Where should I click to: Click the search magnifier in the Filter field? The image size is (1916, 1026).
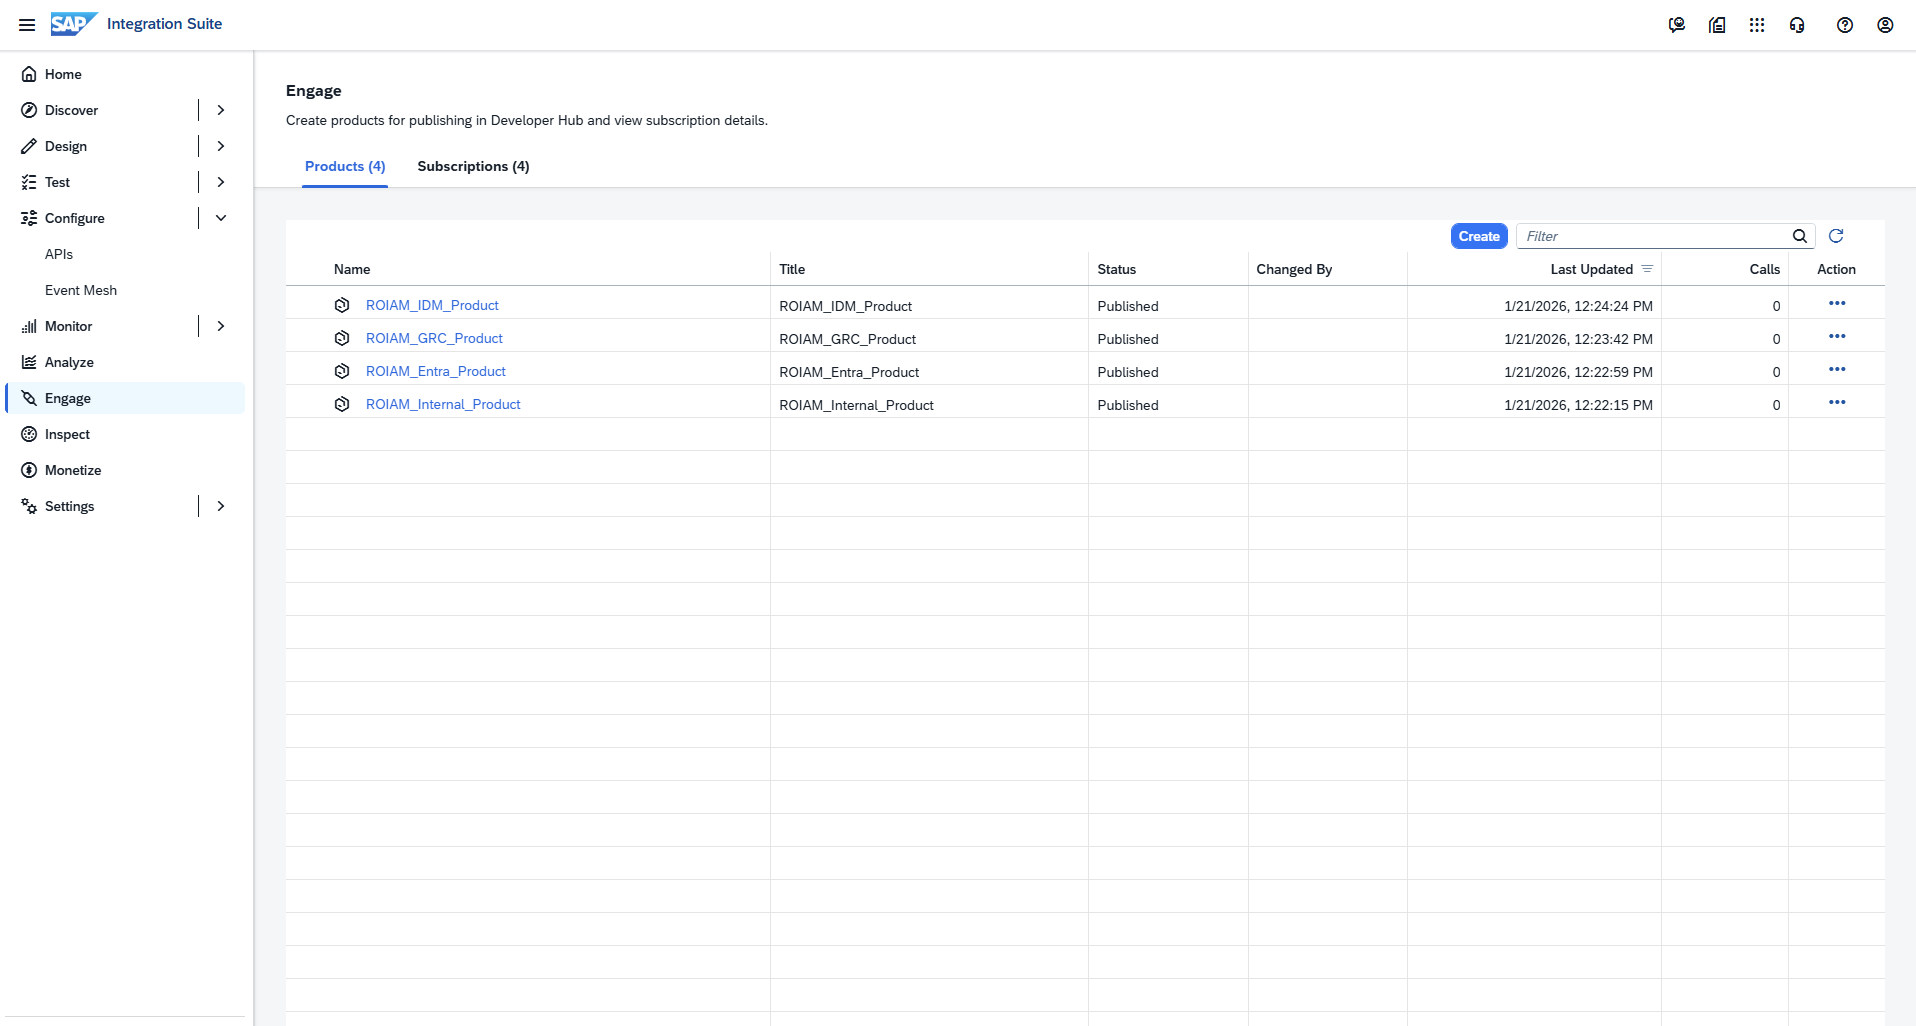pyautogui.click(x=1801, y=236)
